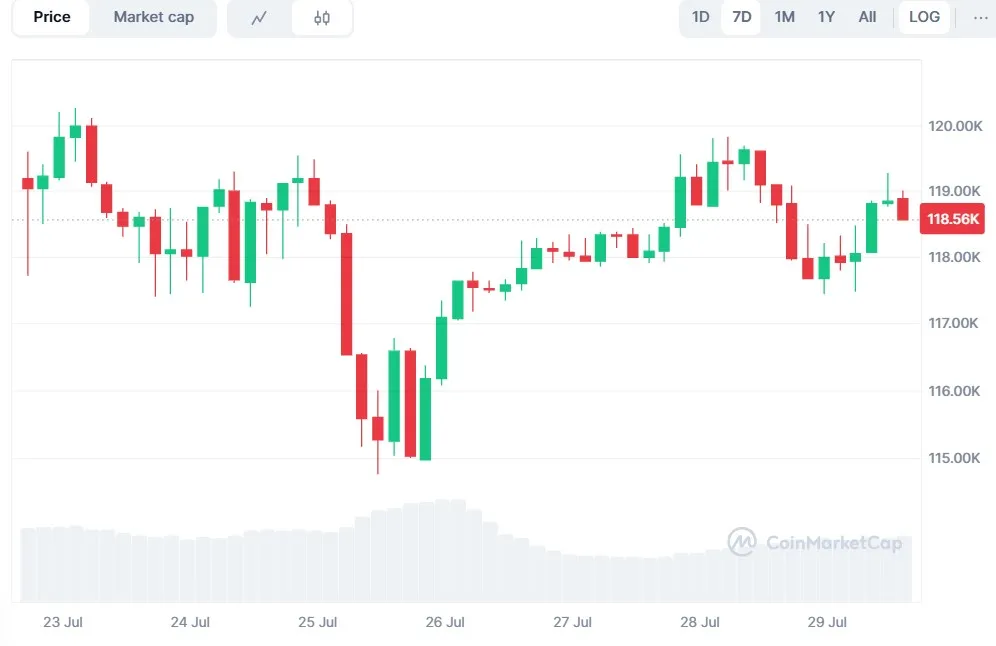
Task: Select the 1D timeframe button
Action: [699, 17]
